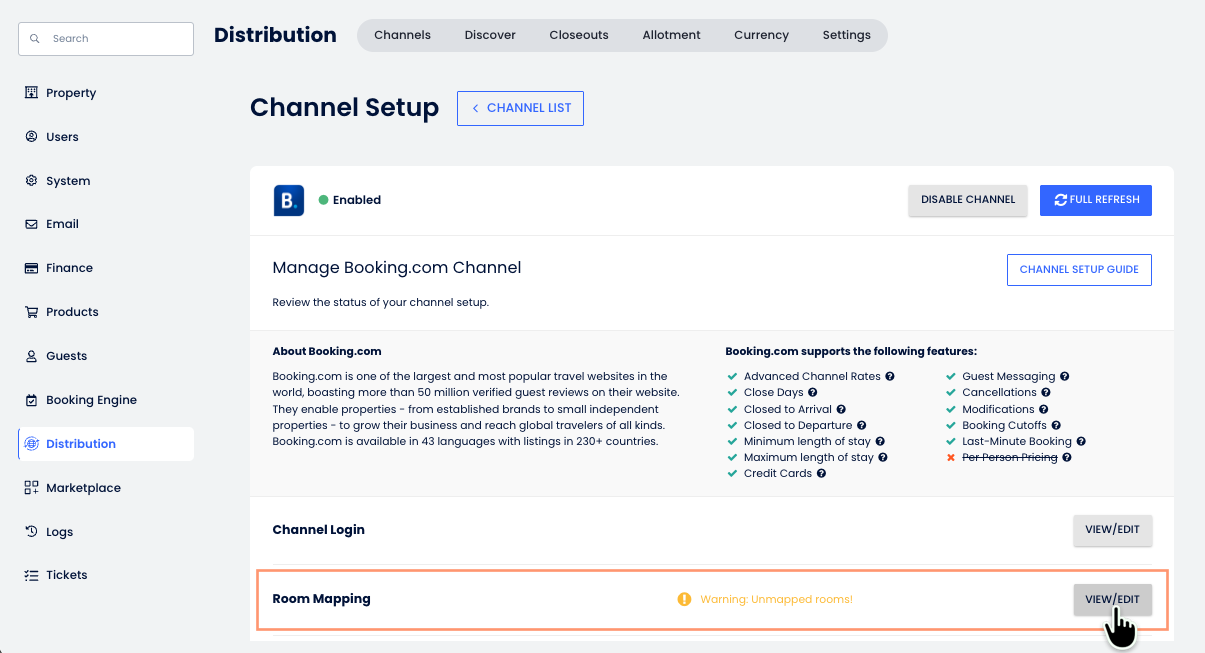Click View/Edit for Room Mapping
Viewport: 1205px width, 653px height.
click(x=1112, y=600)
